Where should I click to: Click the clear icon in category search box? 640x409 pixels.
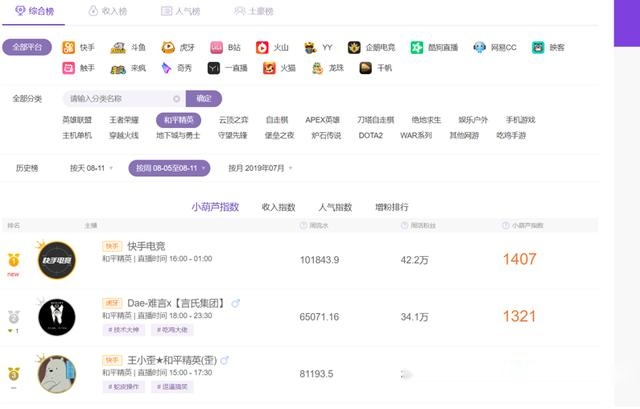(x=176, y=99)
